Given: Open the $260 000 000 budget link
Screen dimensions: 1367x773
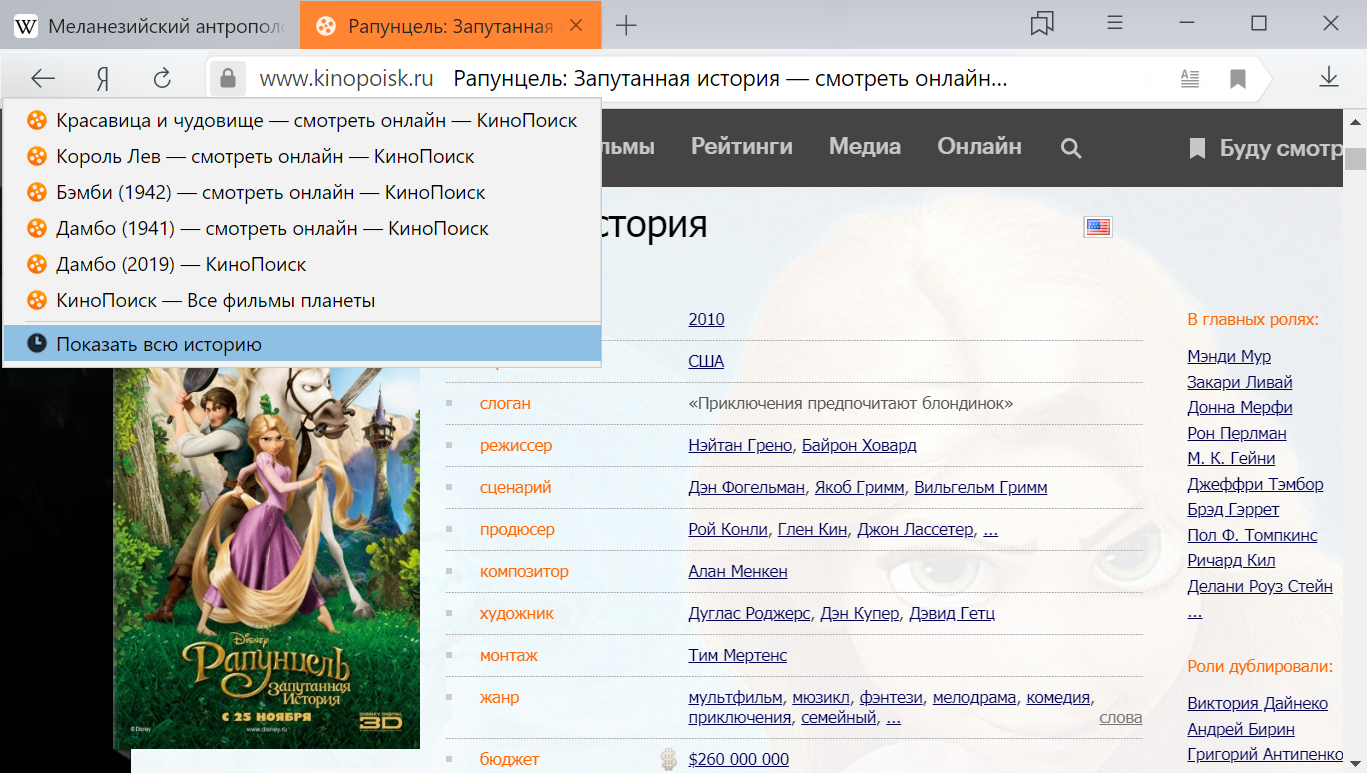Looking at the screenshot, I should pos(738,760).
